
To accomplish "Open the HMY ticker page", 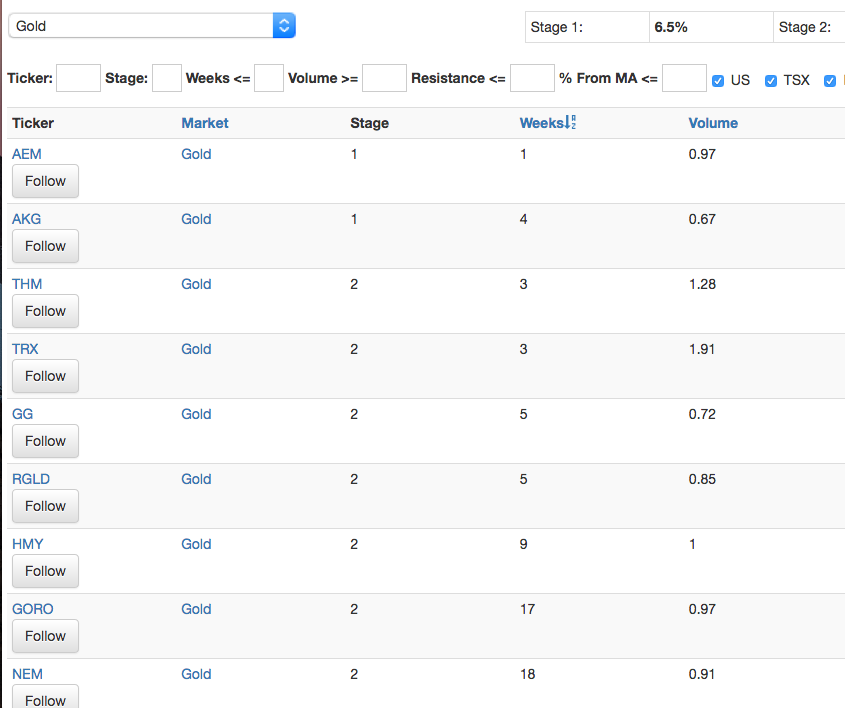I will coord(28,544).
